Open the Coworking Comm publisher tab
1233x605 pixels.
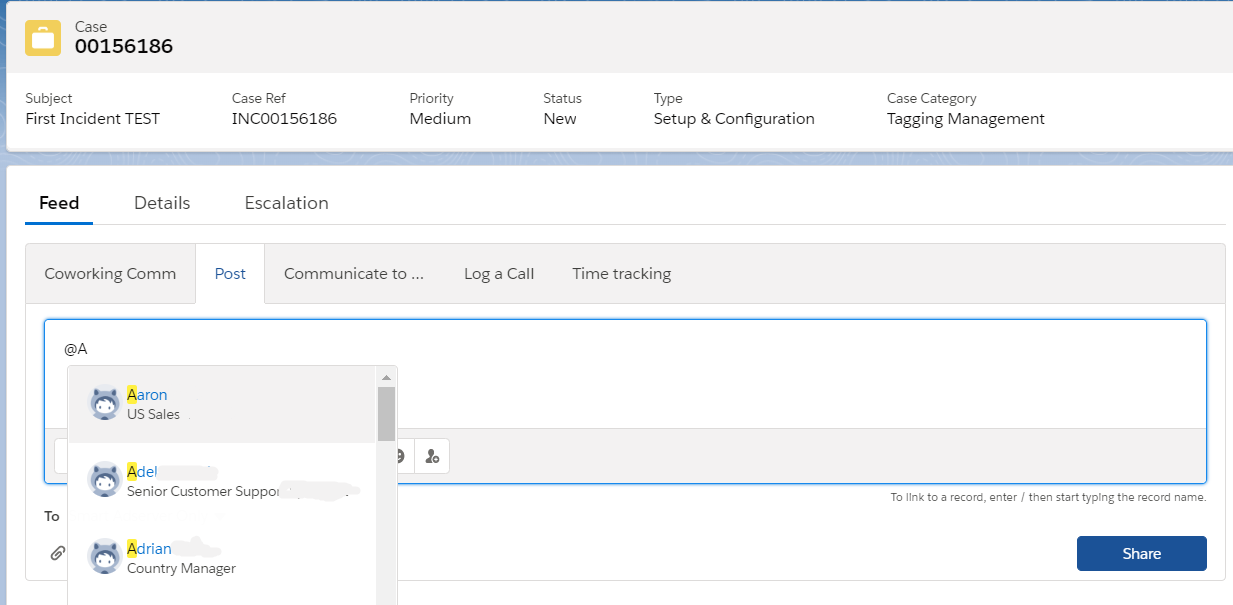[x=110, y=274]
